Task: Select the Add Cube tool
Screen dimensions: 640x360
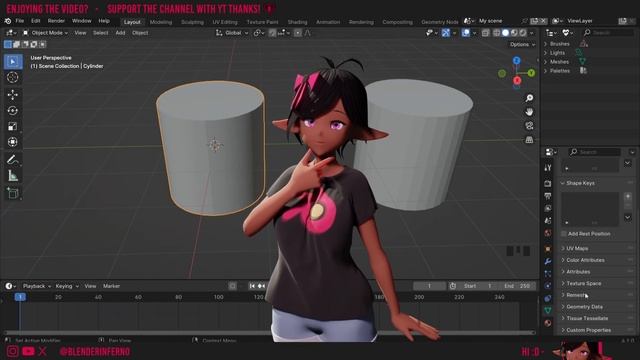Action: pyautogui.click(x=13, y=193)
